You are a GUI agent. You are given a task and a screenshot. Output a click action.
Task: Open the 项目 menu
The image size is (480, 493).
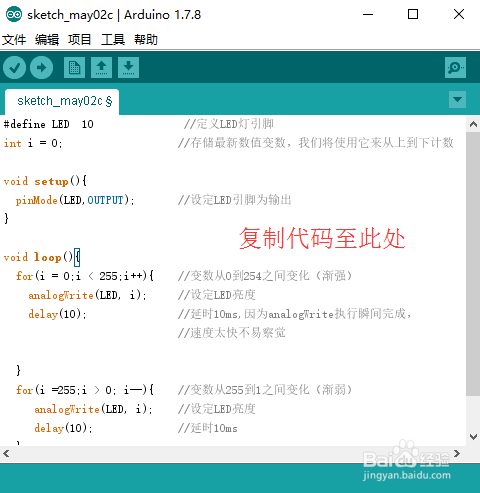(80, 40)
